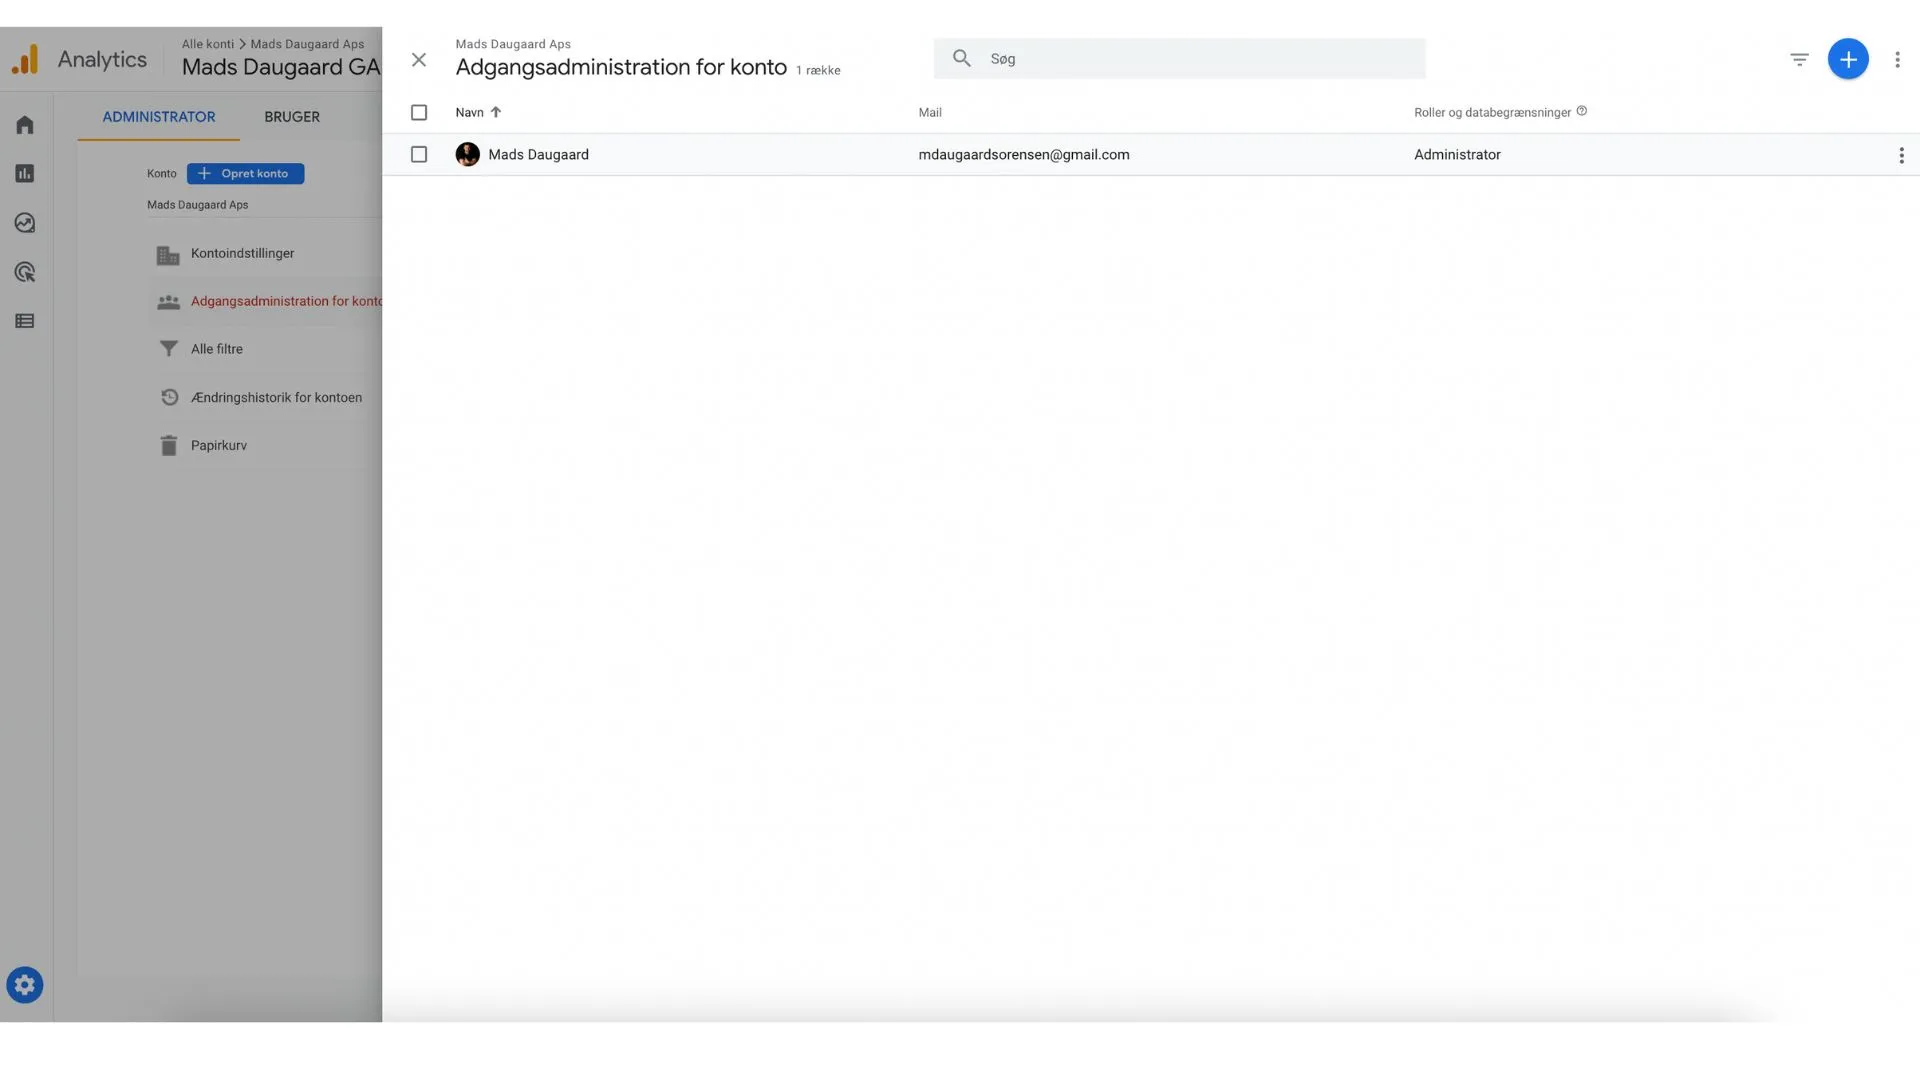
Task: Open the Configure list sidebar icon
Action: coord(25,321)
